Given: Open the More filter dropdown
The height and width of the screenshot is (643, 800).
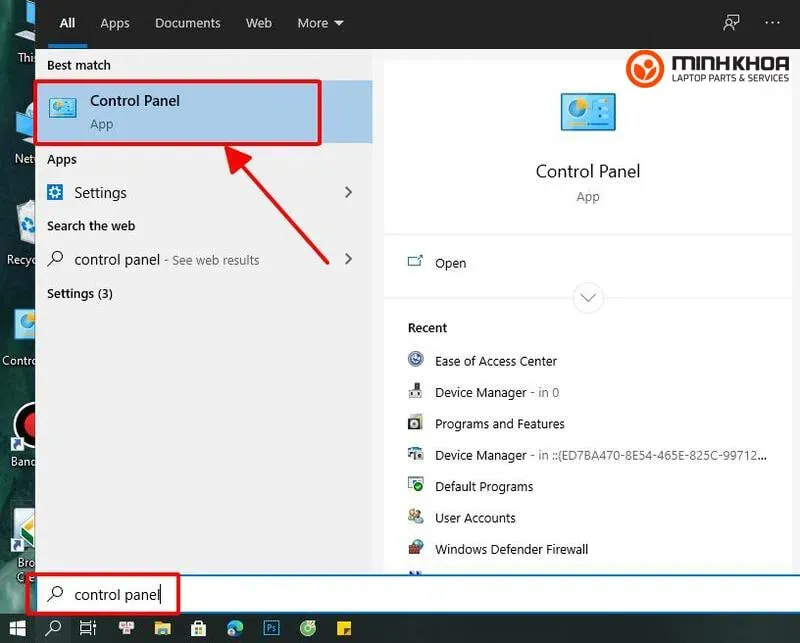Looking at the screenshot, I should coord(320,23).
